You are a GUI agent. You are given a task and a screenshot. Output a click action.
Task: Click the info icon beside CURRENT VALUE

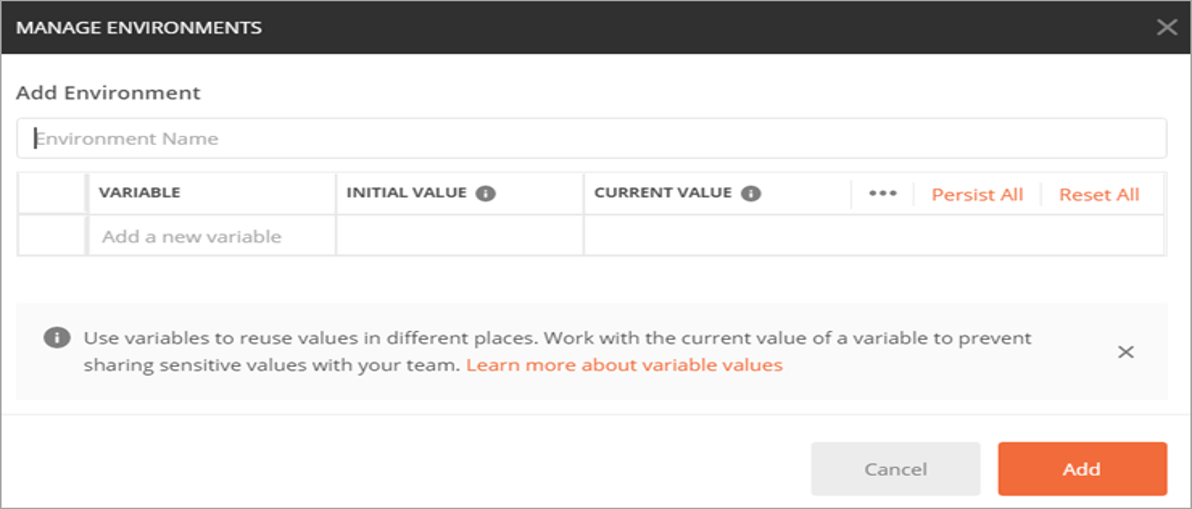[x=751, y=193]
